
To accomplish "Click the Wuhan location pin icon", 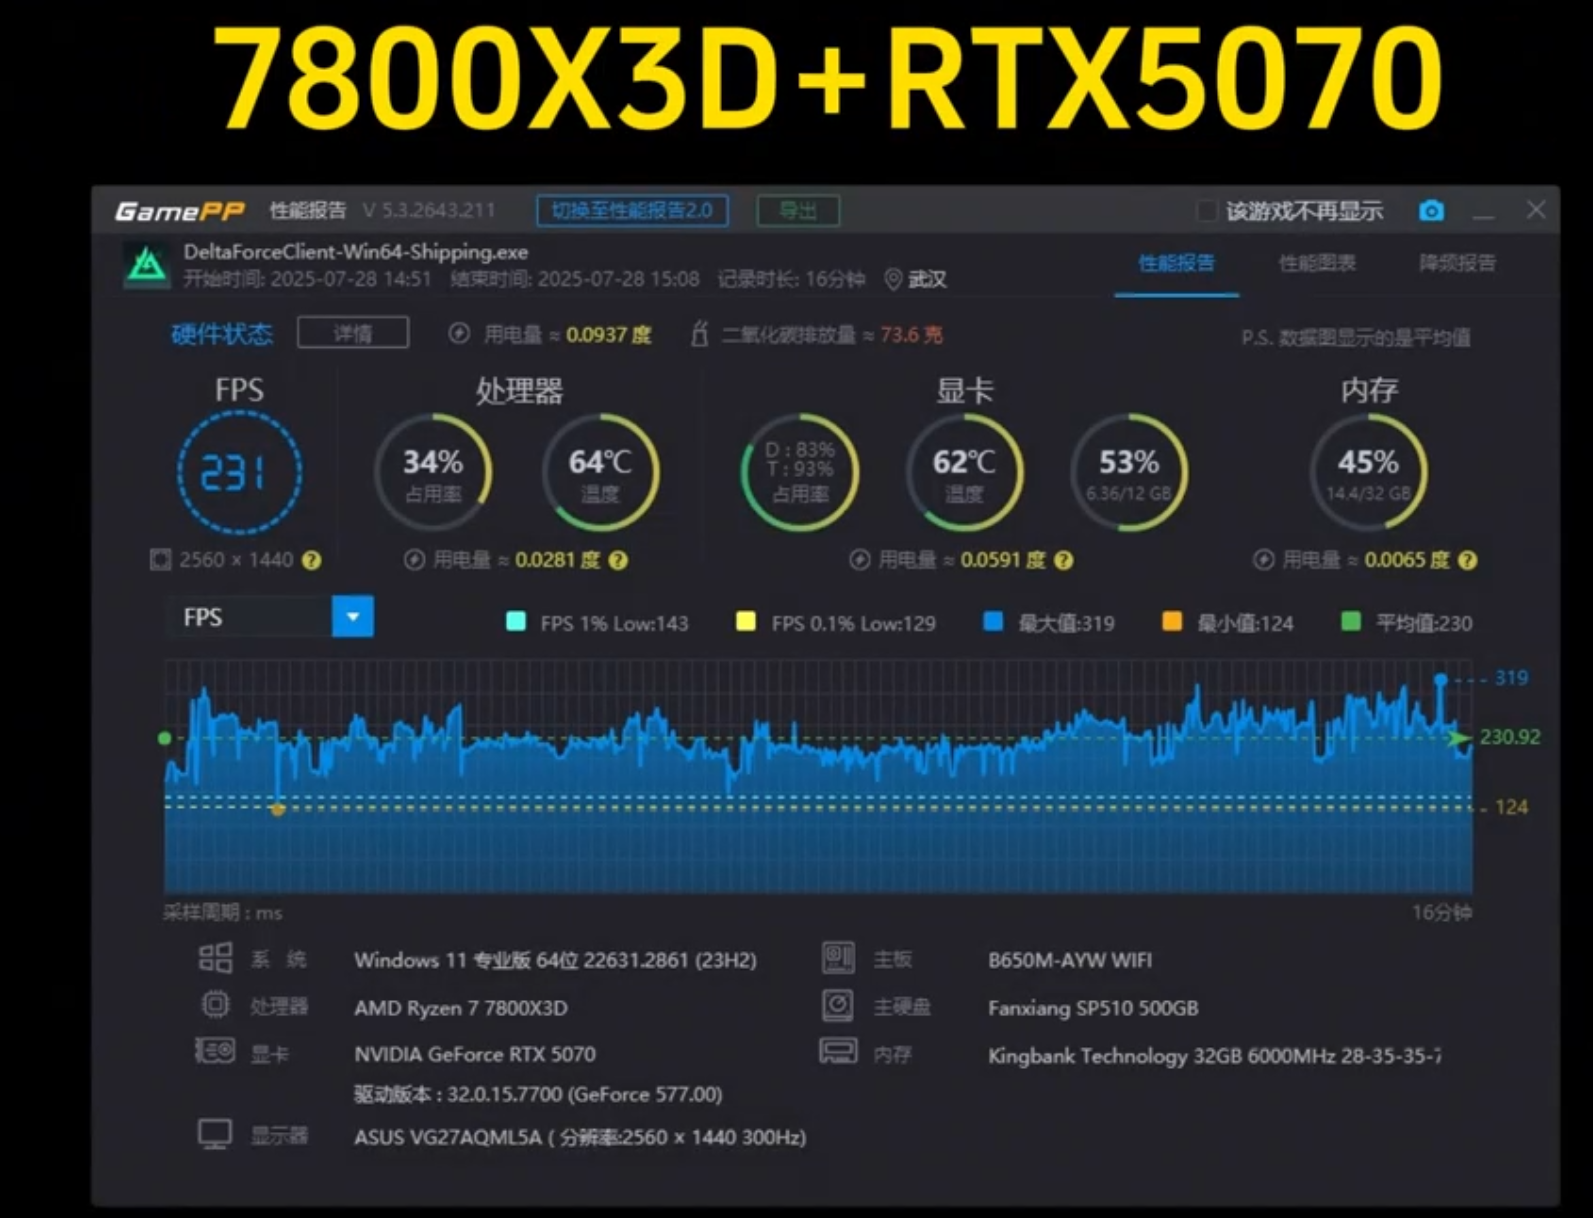I will [x=893, y=279].
